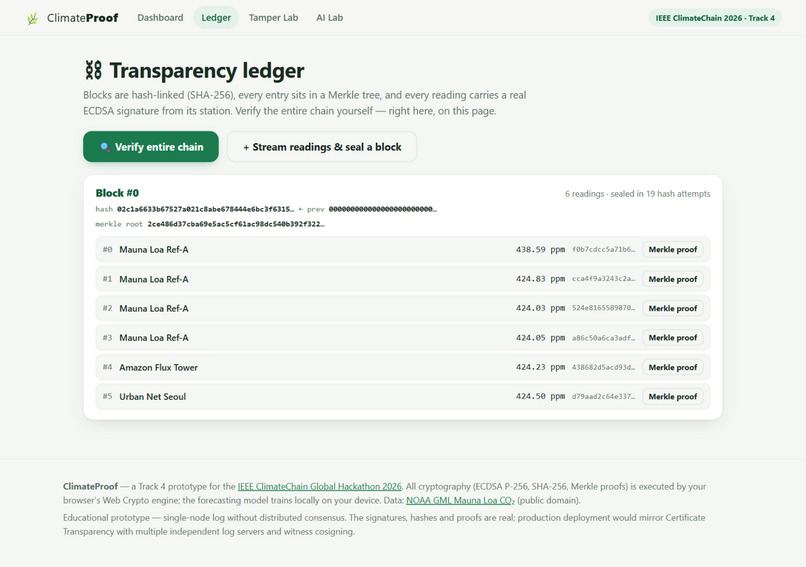Select merkle root 2ce486d37cba69e5ac5cf…
The height and width of the screenshot is (567, 806).
click(x=236, y=224)
